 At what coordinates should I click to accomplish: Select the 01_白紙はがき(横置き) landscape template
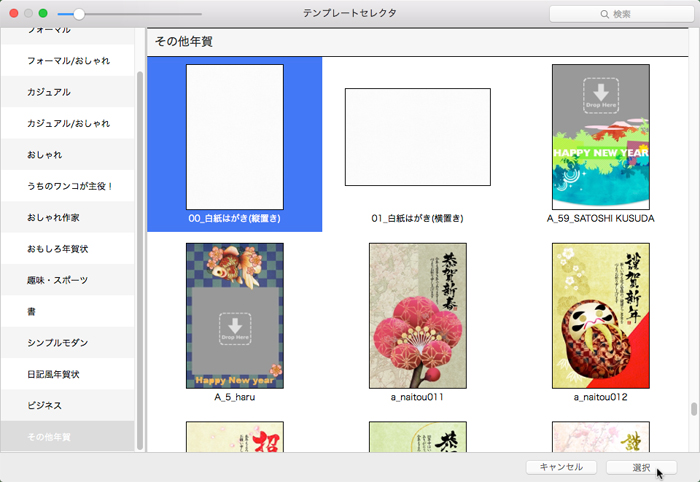click(417, 137)
